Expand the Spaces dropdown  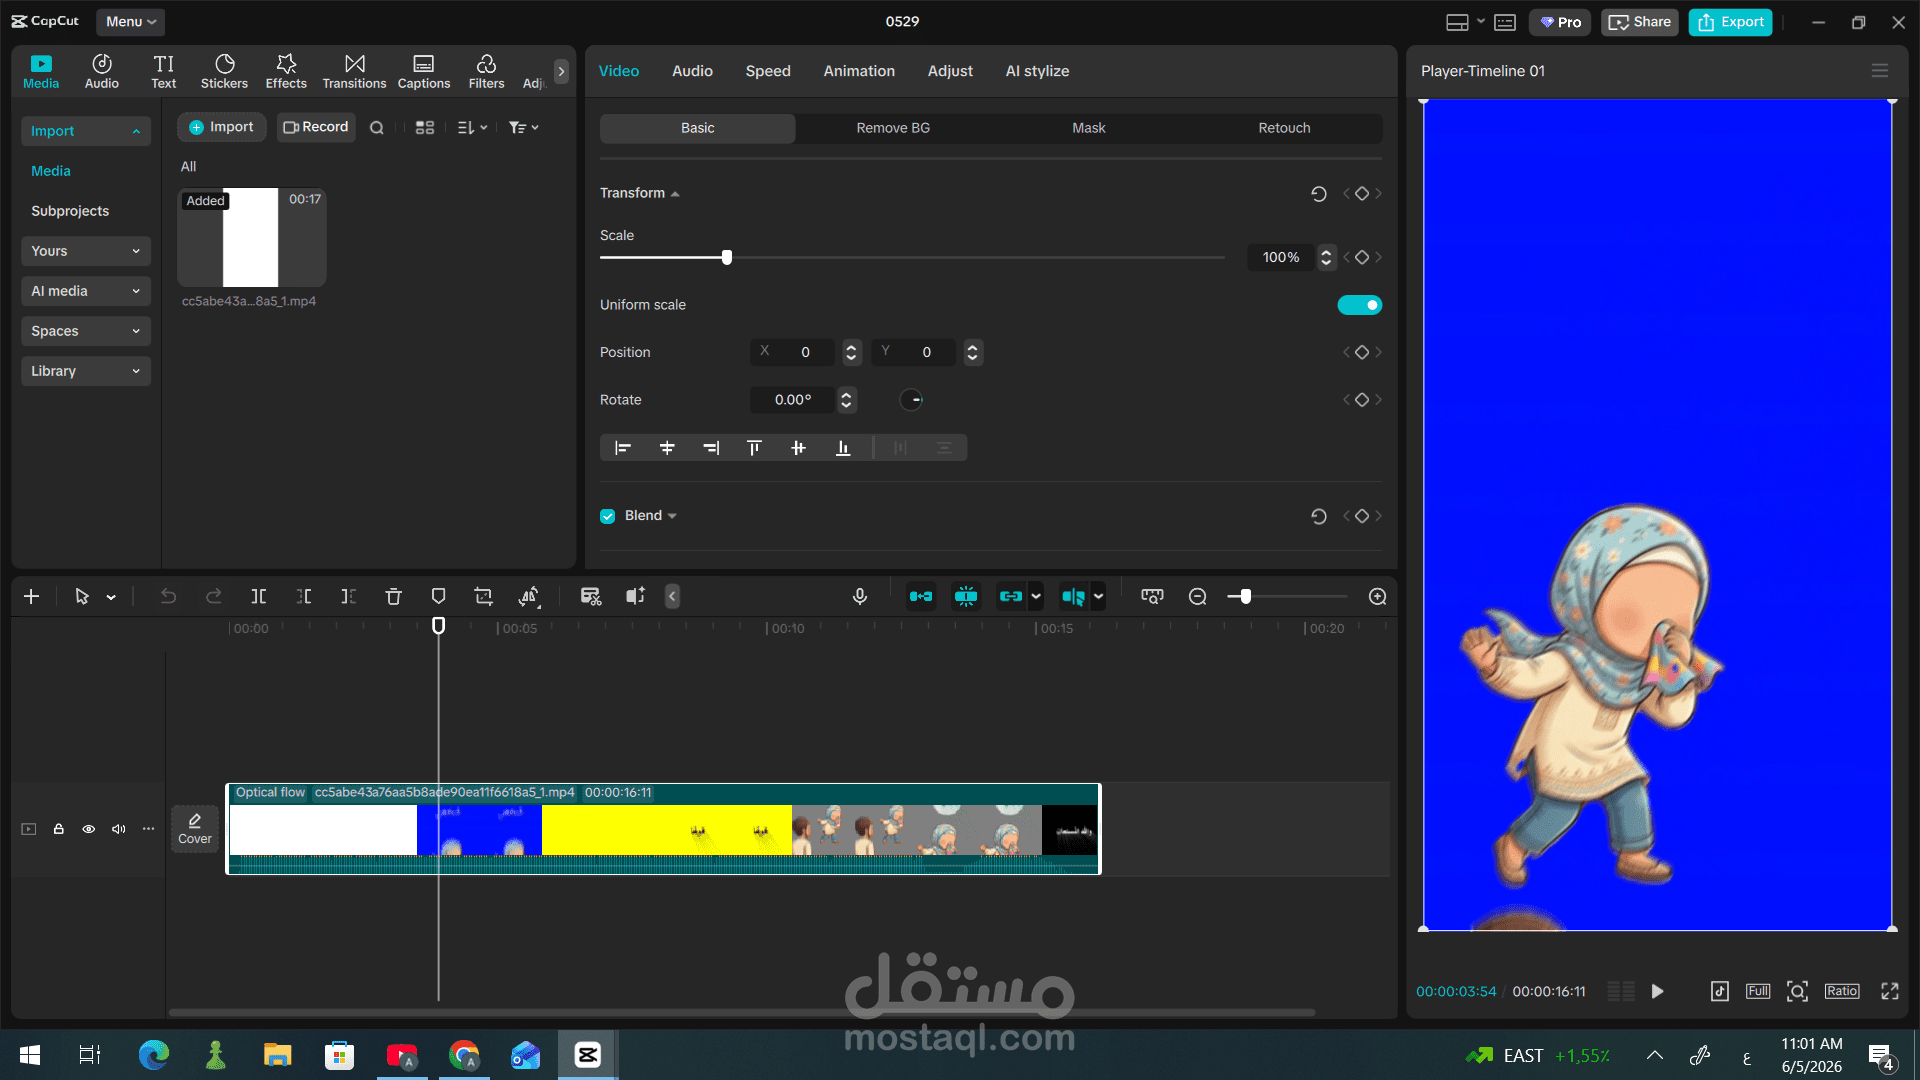click(86, 331)
